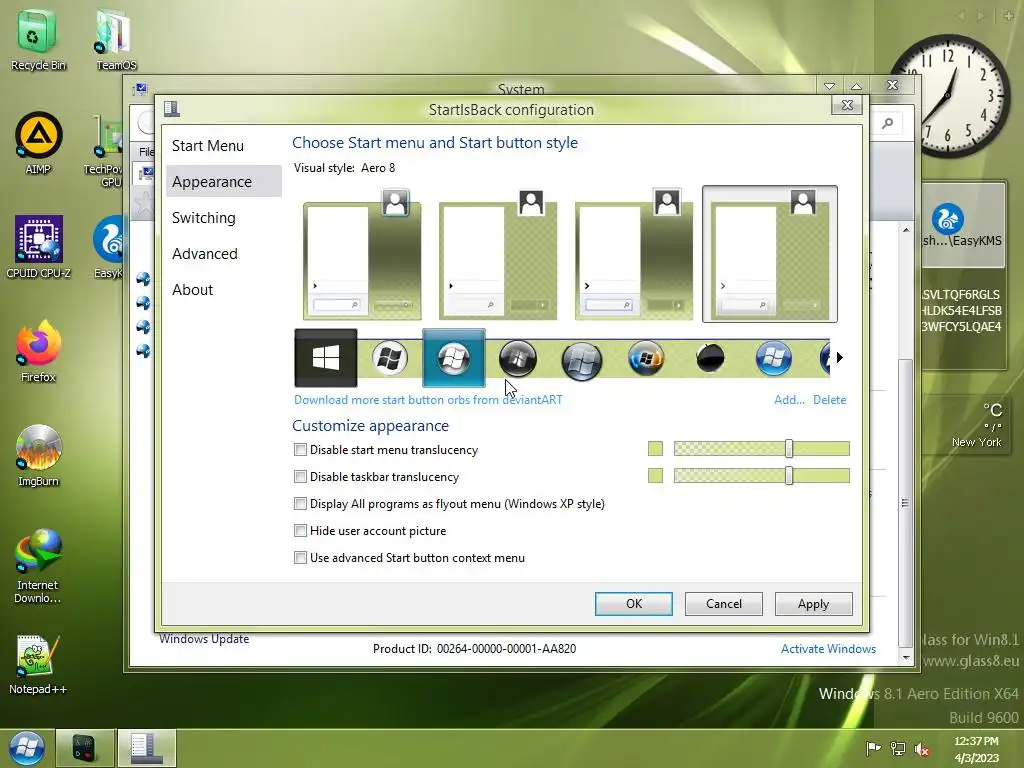Screen dimensions: 1024x768
Task: Click the Apply button
Action: (x=813, y=603)
